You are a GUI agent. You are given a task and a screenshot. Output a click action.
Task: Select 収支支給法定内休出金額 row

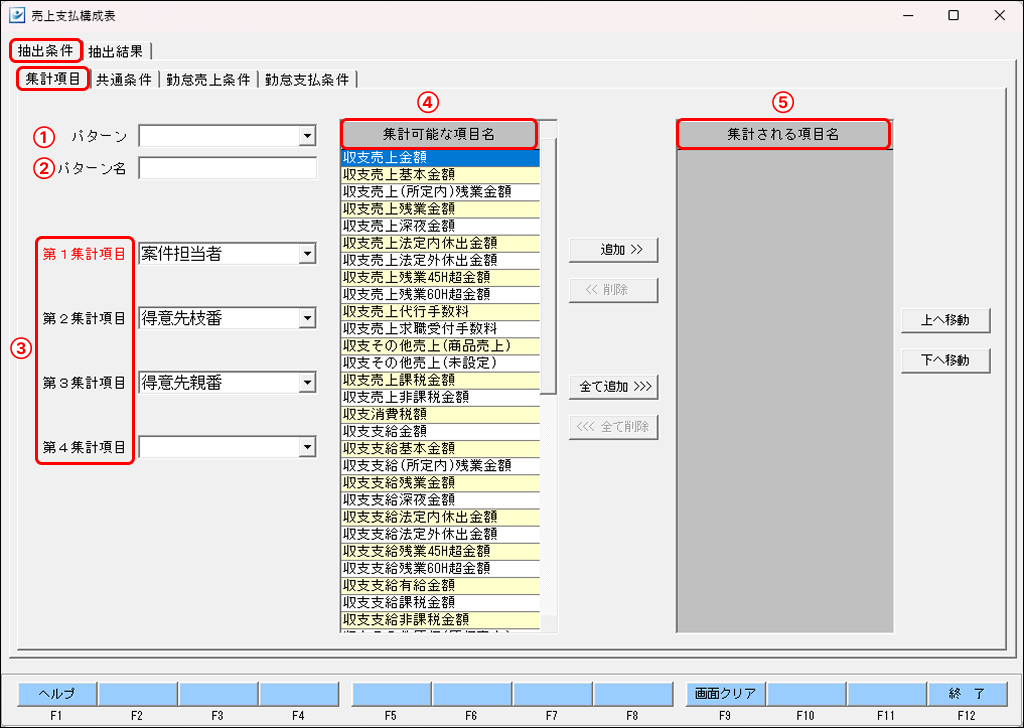[440, 516]
